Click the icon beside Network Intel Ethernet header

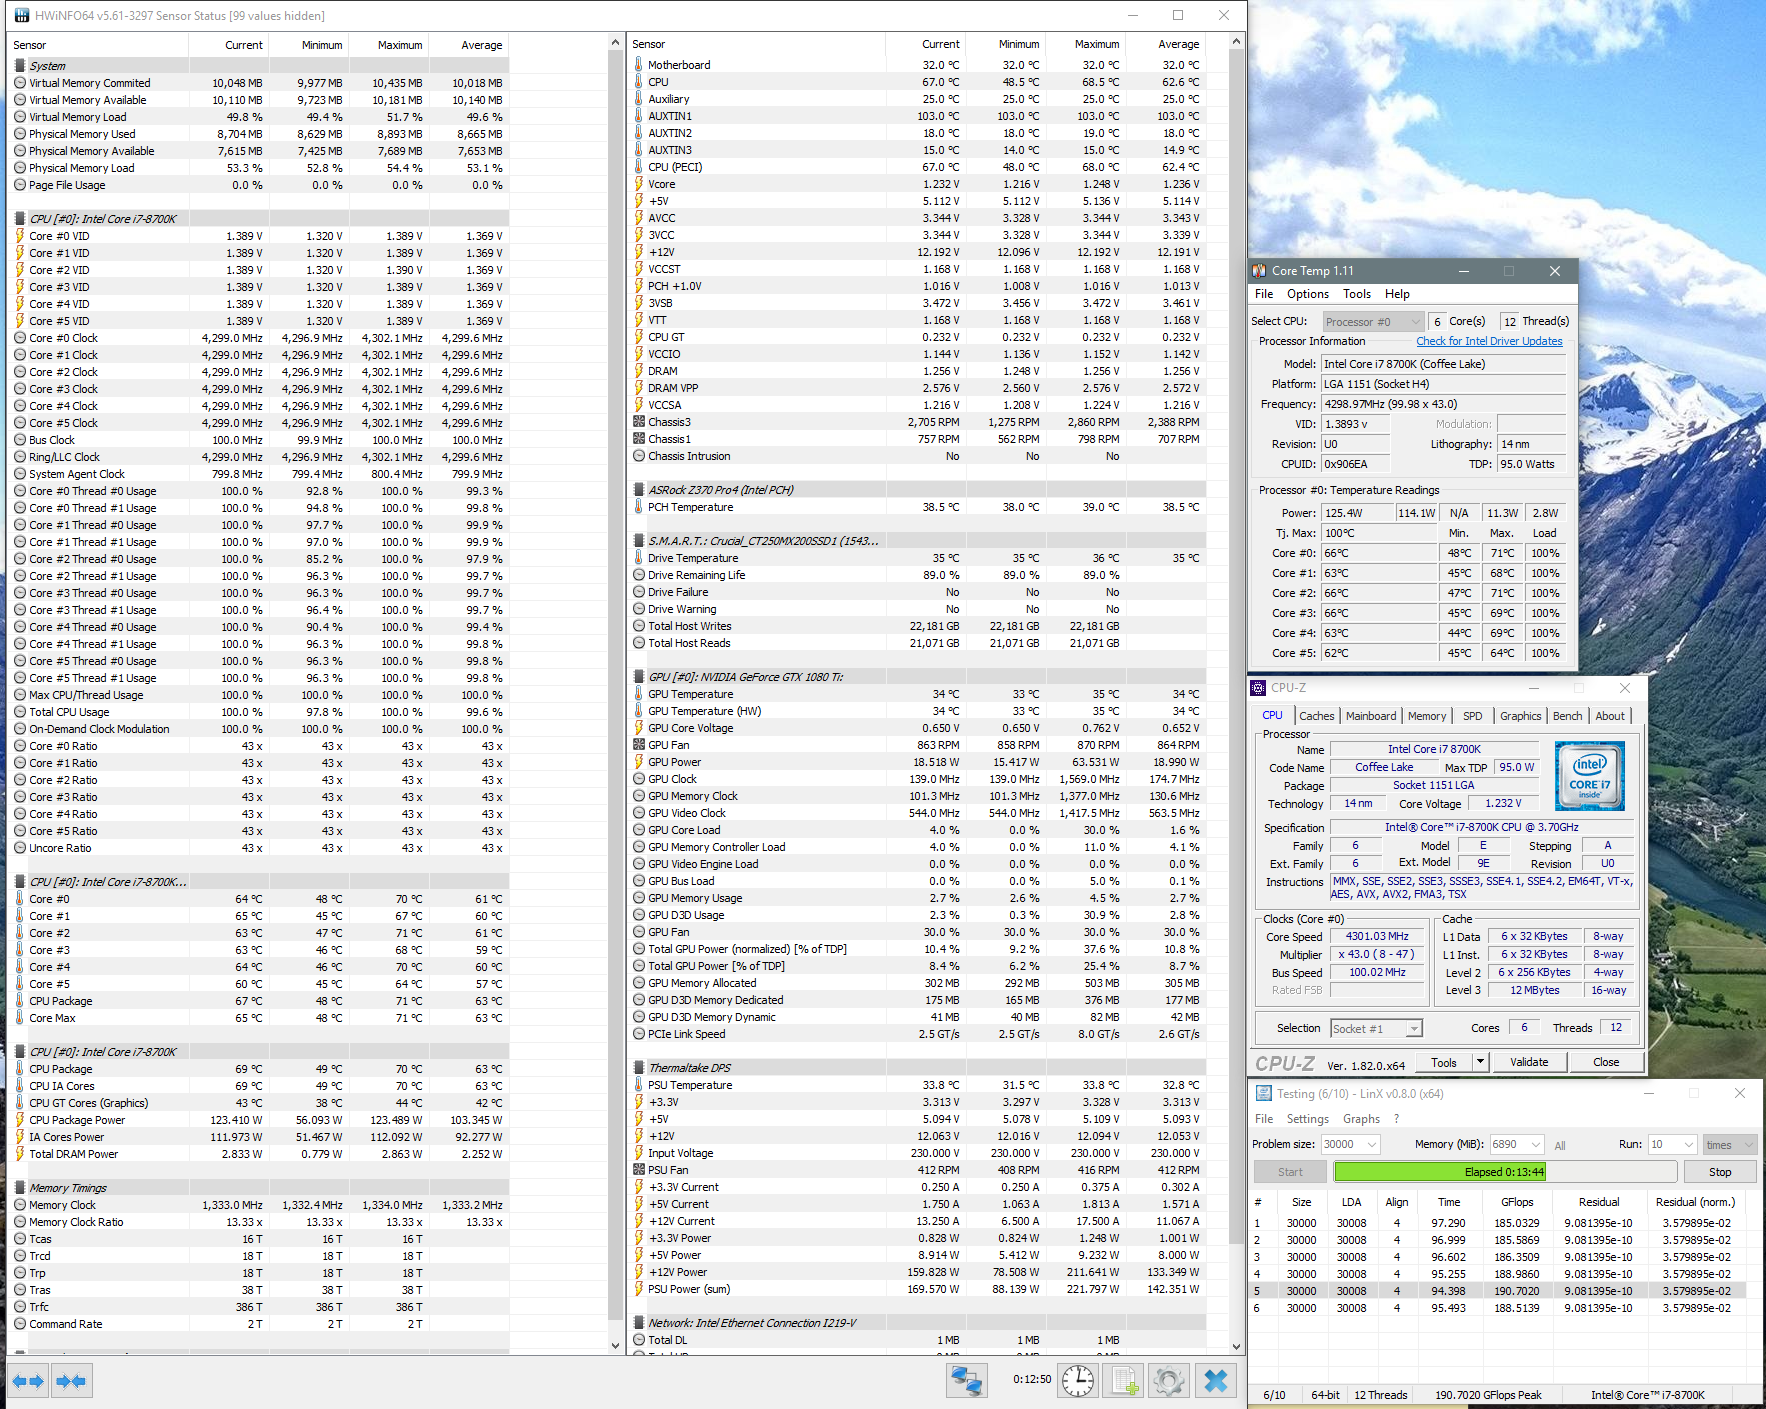tap(639, 1323)
